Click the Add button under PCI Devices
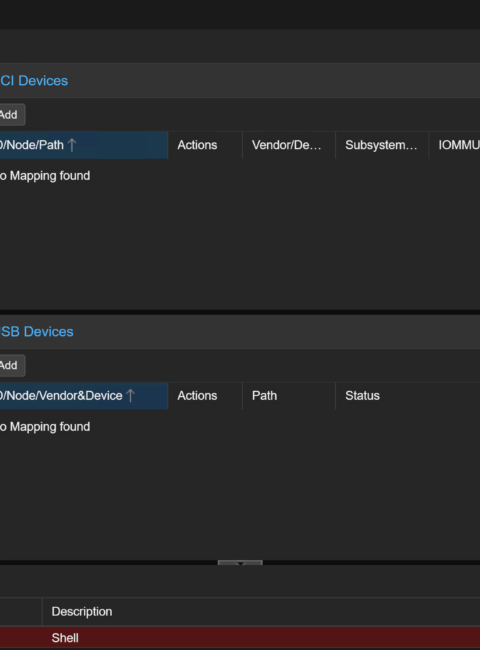 11,114
